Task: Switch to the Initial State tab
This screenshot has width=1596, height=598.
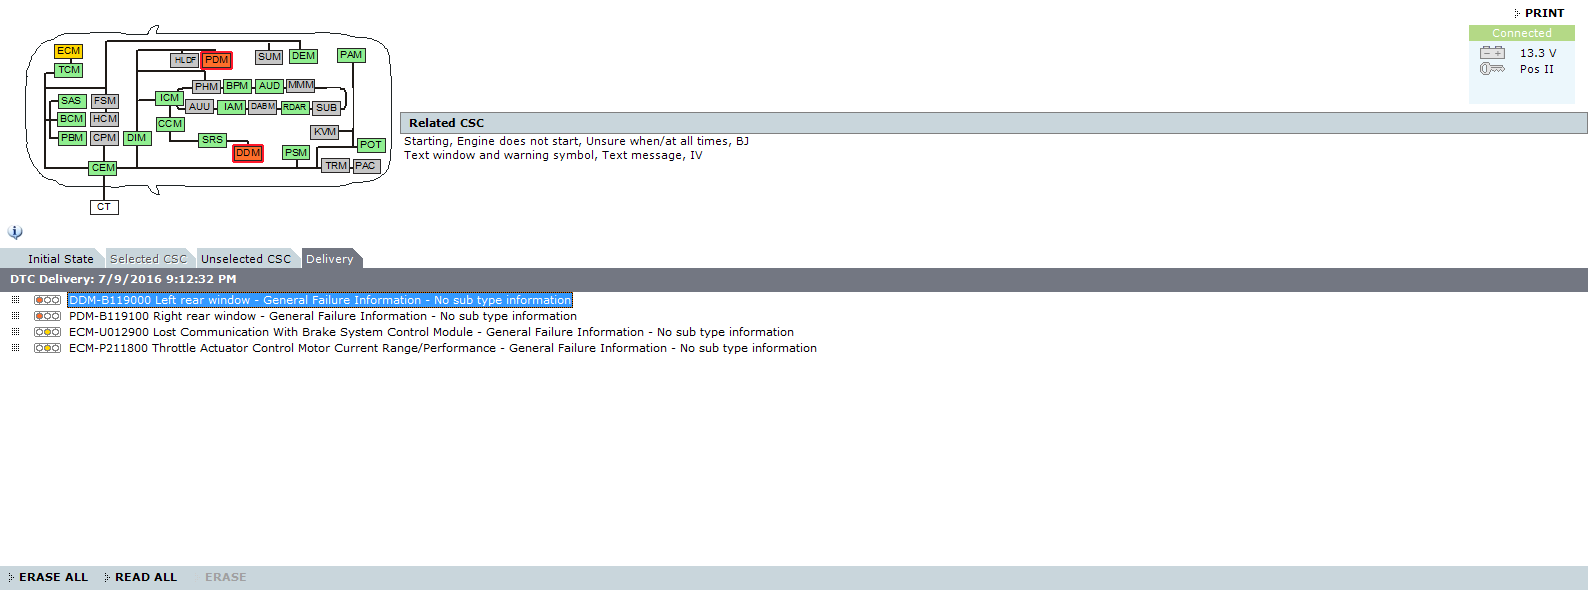Action: [60, 259]
